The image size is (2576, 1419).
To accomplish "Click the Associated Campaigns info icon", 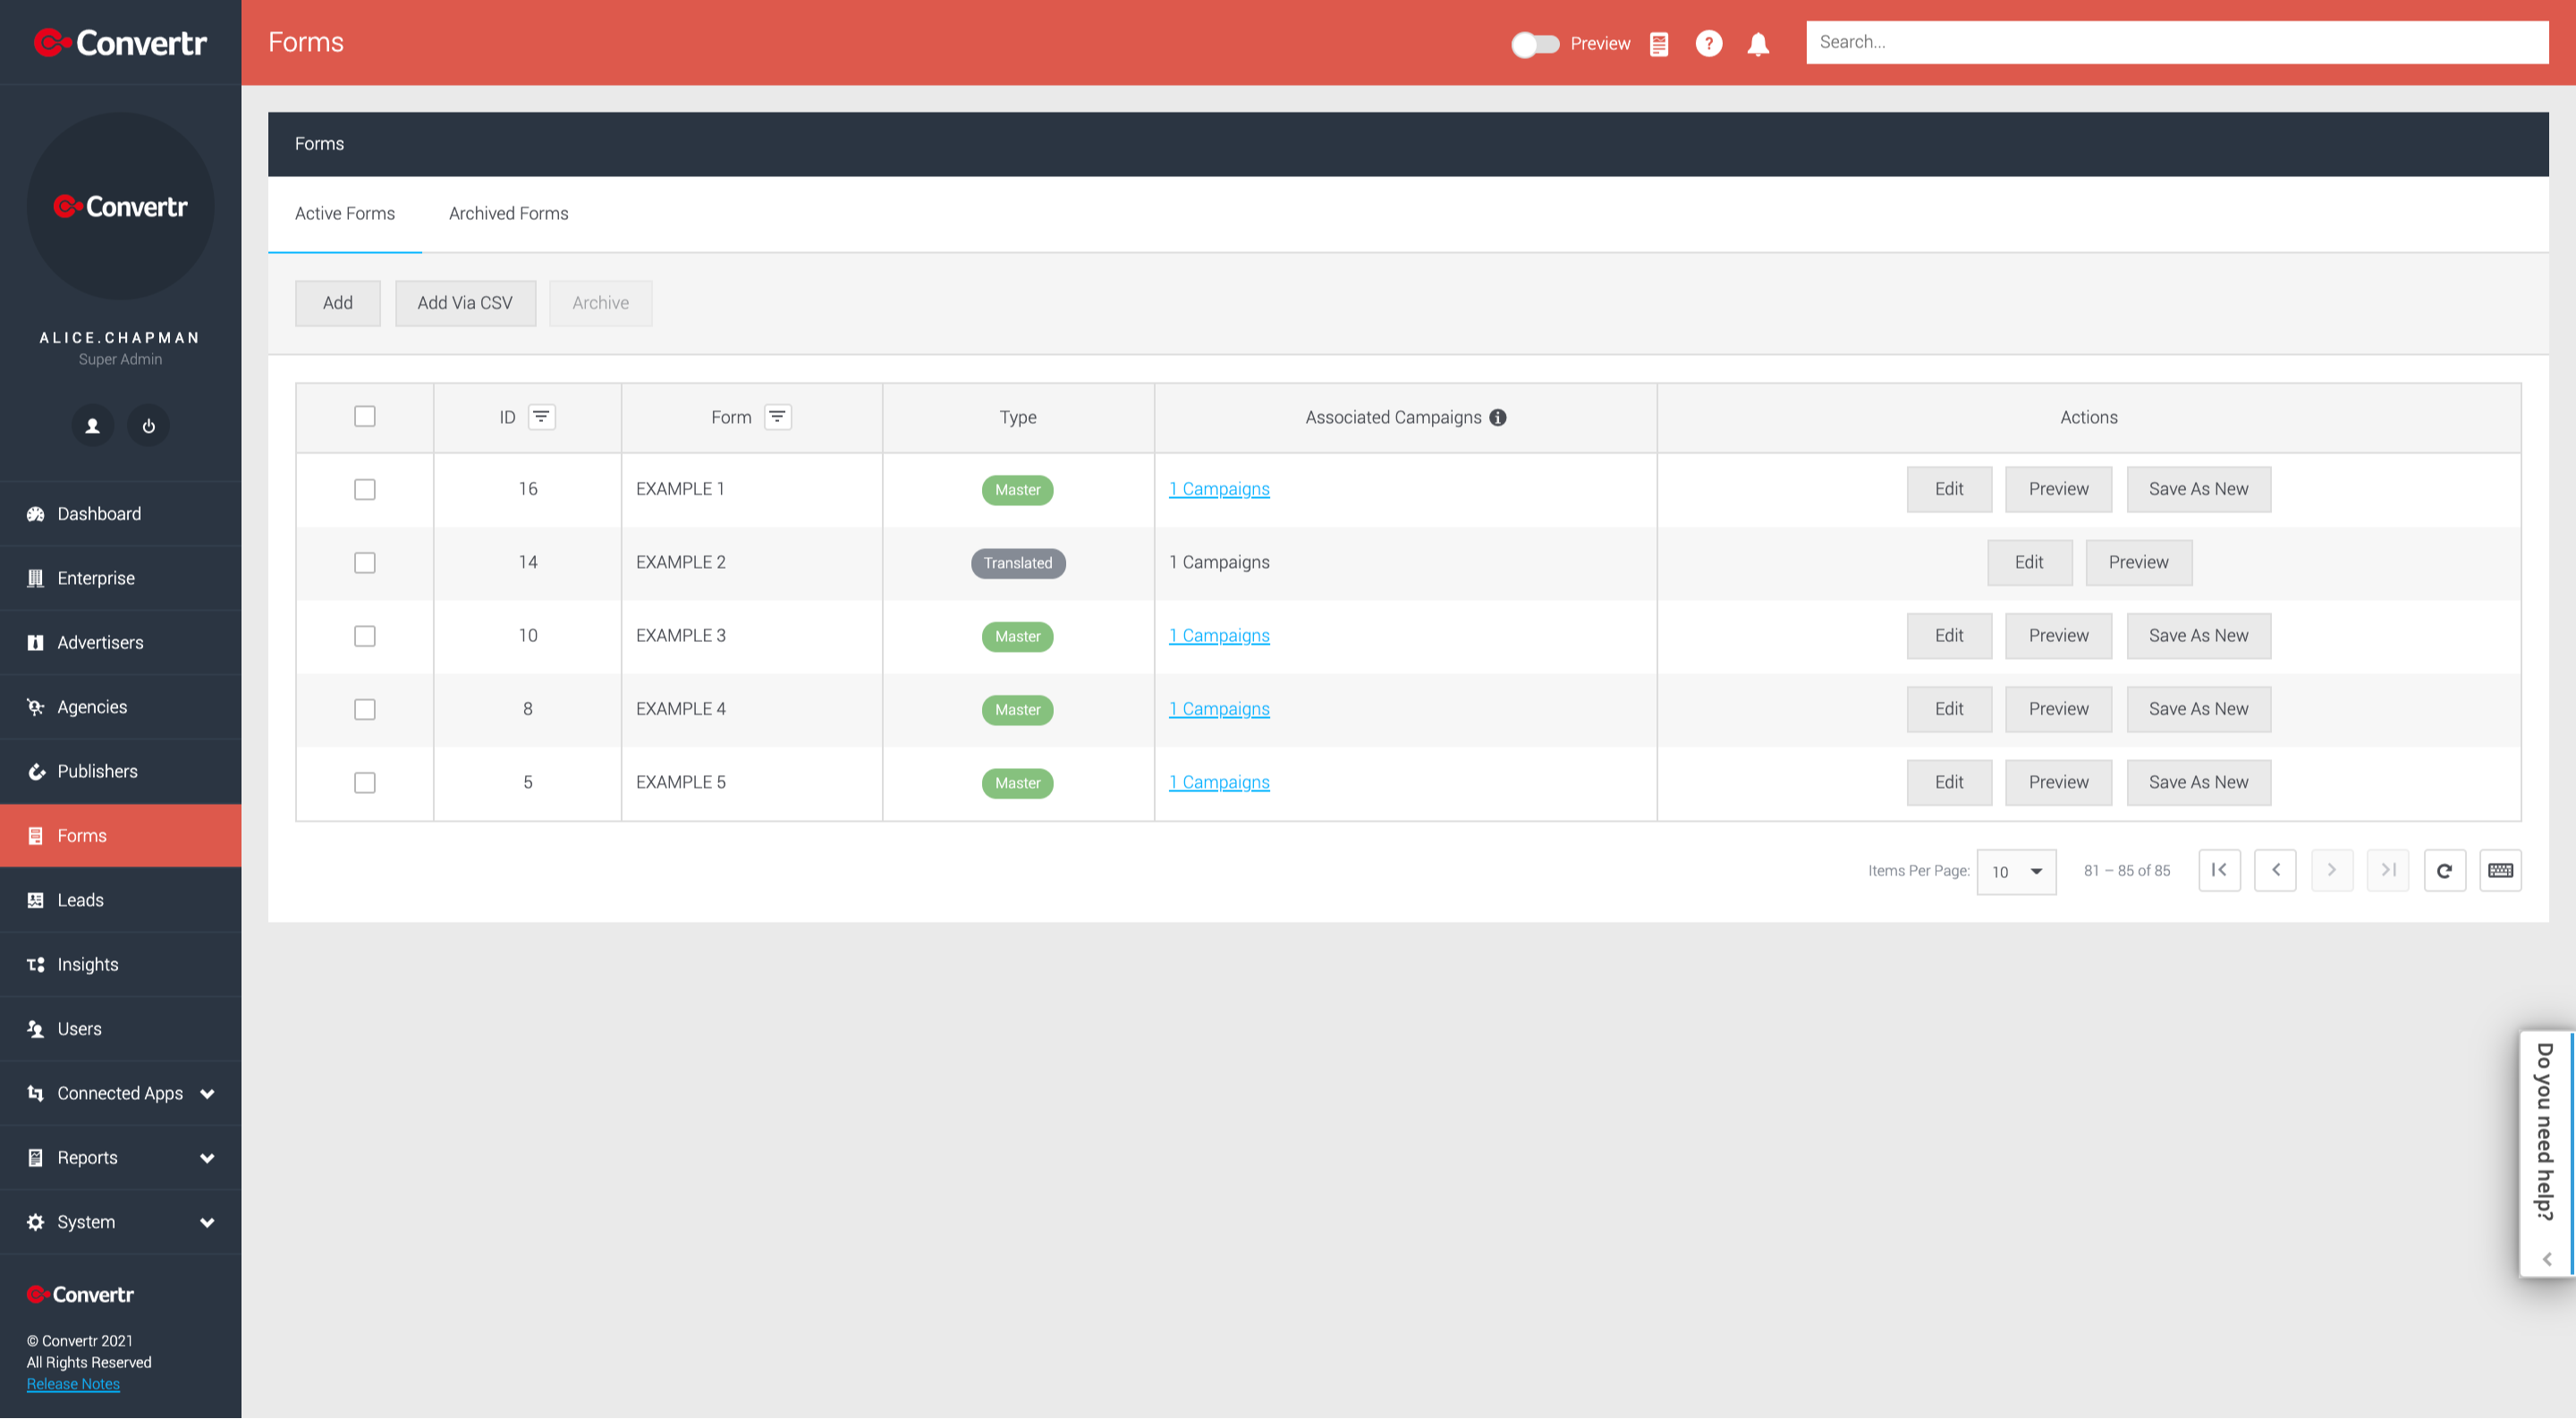I will point(1497,418).
